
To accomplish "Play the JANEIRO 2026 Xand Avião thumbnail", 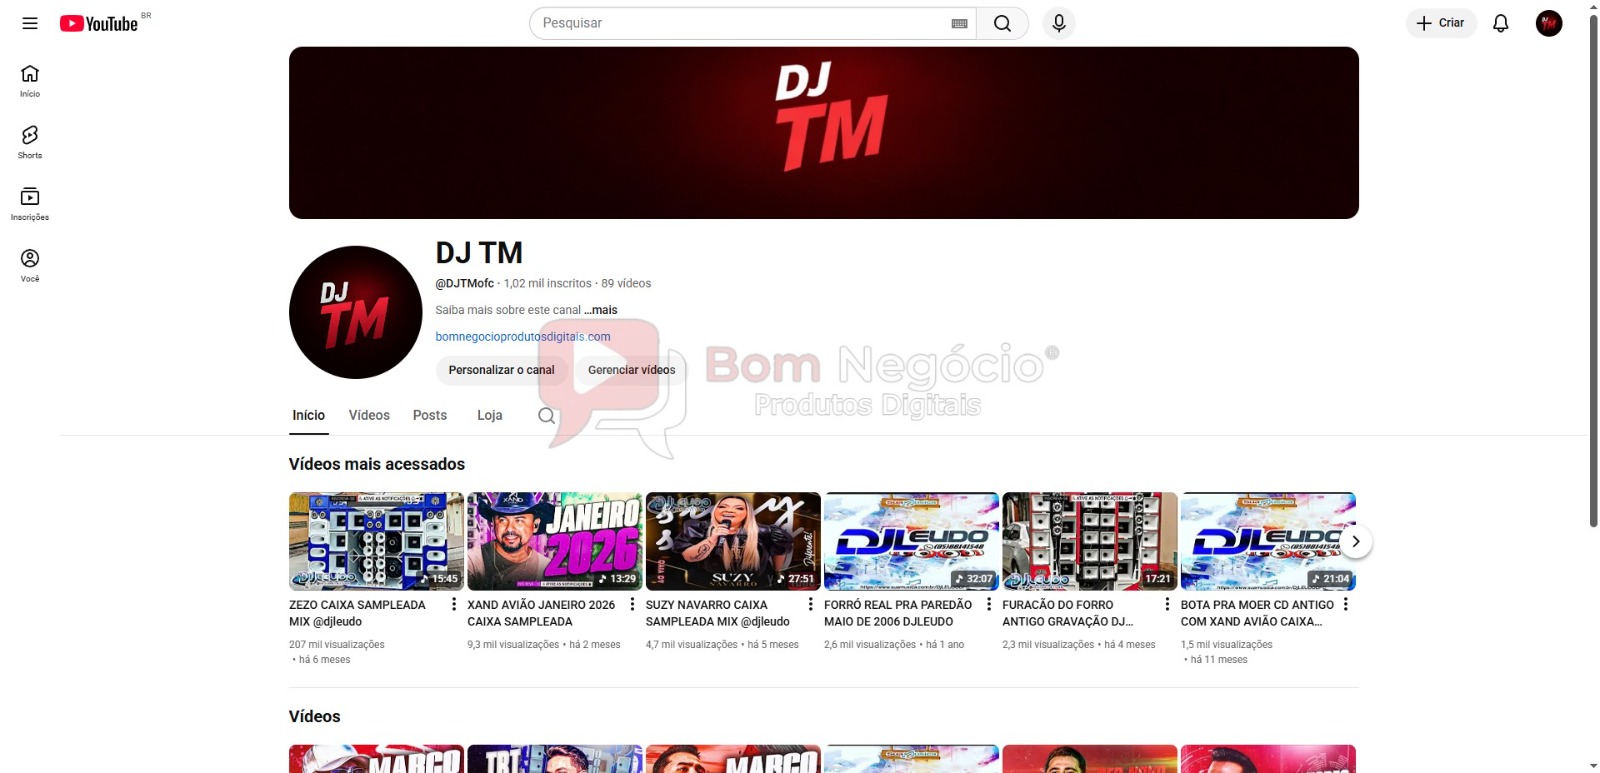I will point(555,541).
